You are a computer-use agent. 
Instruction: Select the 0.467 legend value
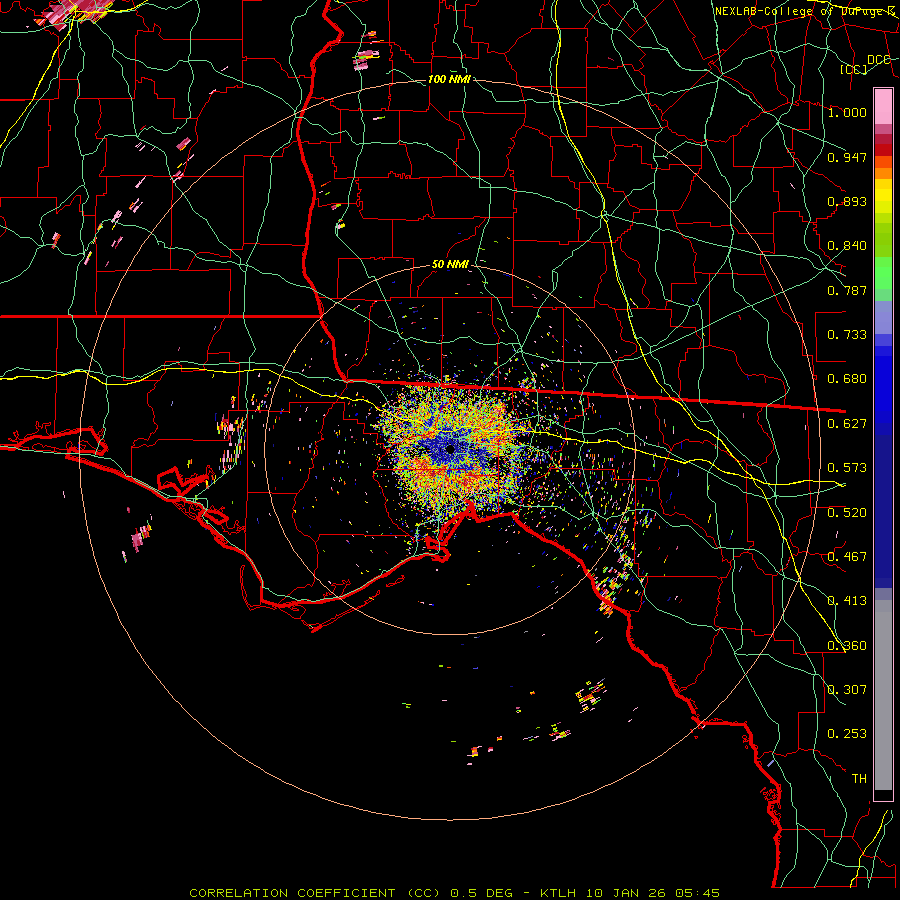point(847,556)
